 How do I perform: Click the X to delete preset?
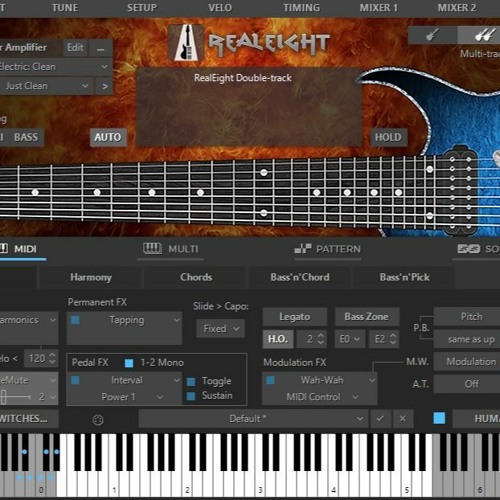pyautogui.click(x=403, y=419)
